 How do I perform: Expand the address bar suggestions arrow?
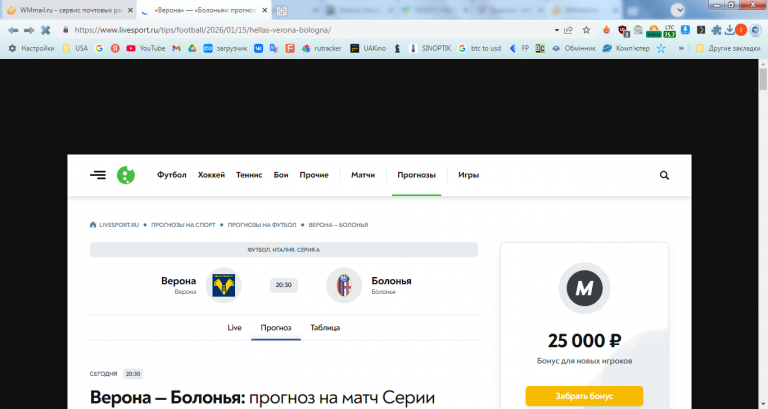[x=556, y=30]
